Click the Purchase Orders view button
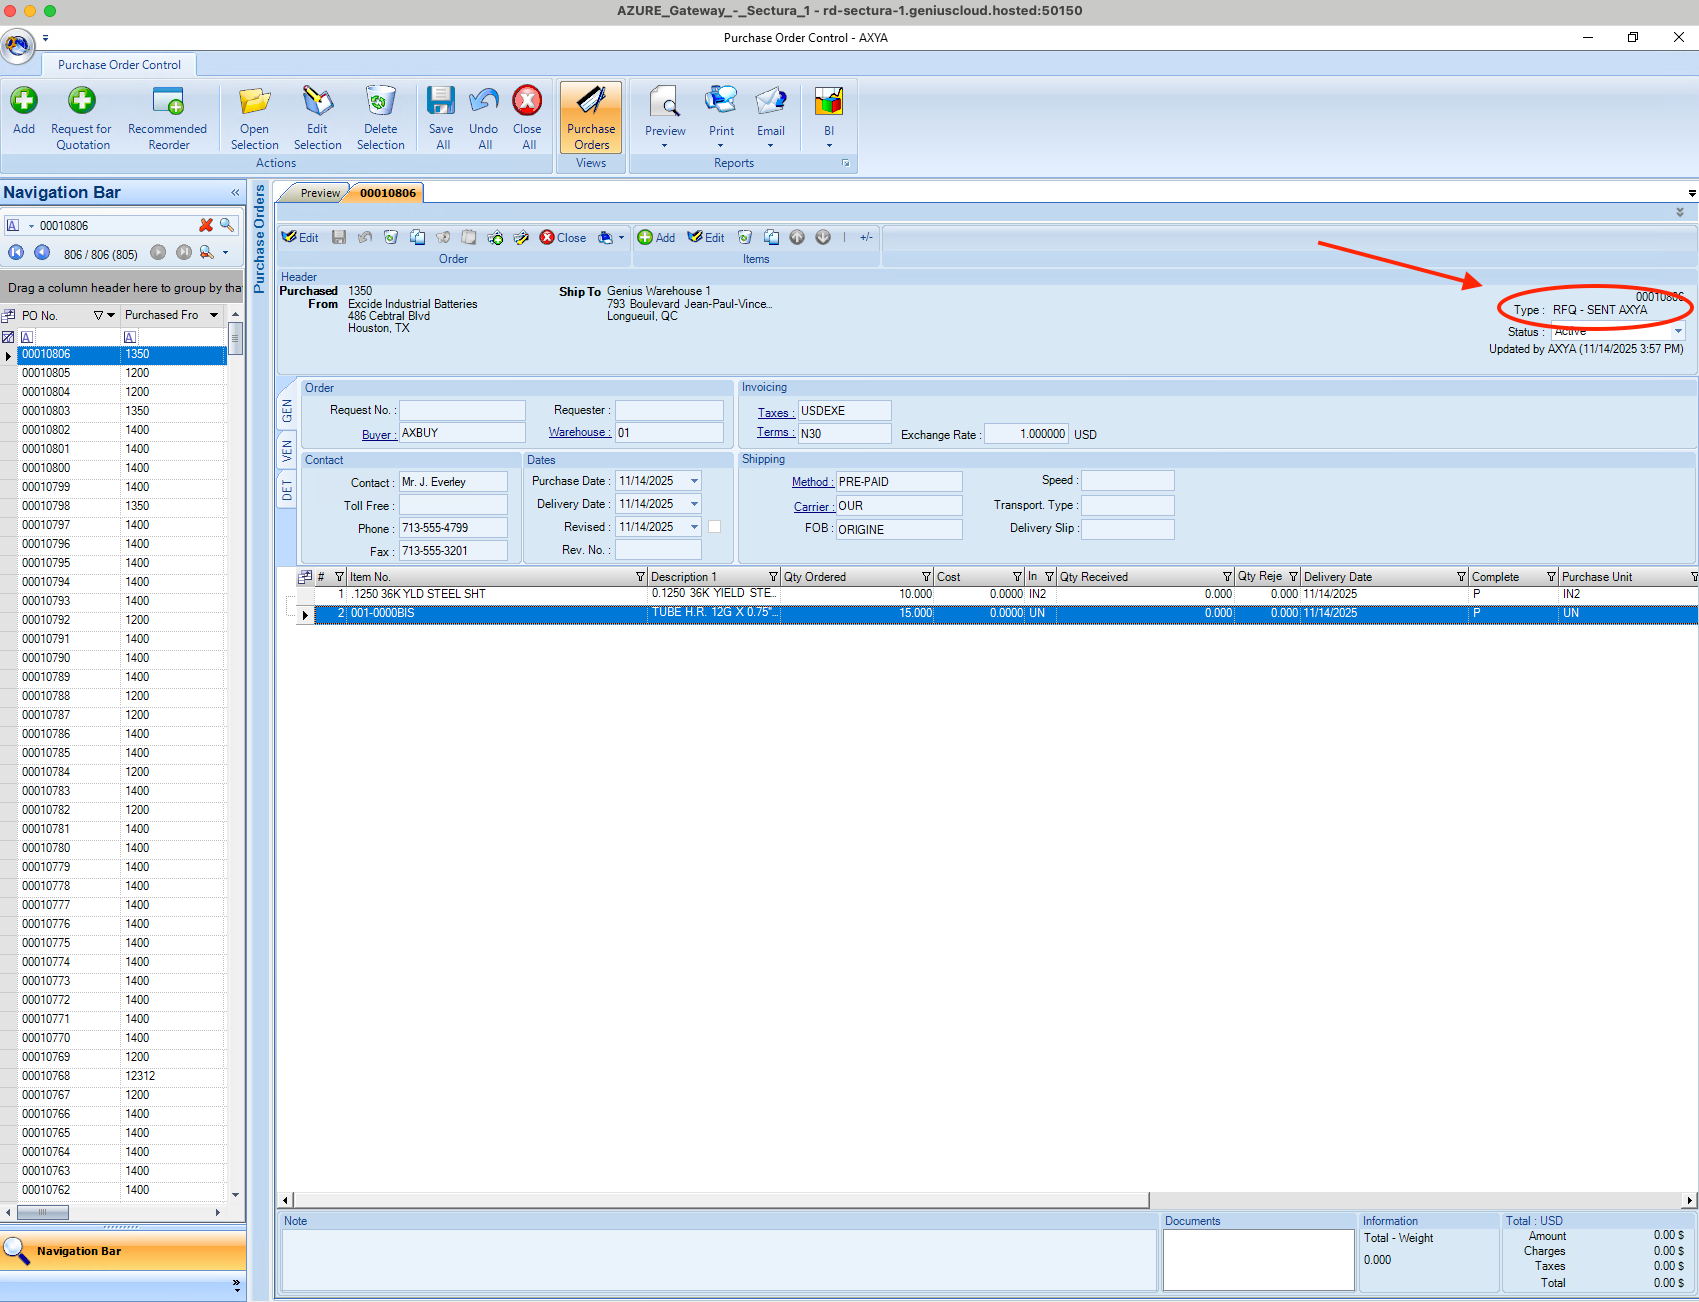Viewport: 1699px width, 1302px height. pyautogui.click(x=591, y=118)
